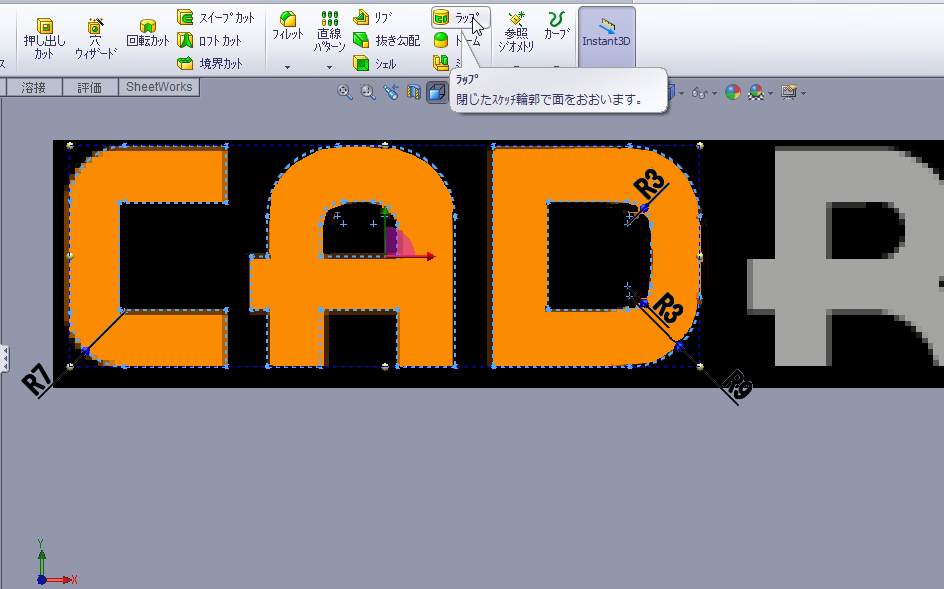
Task: Select the シェル shell tool
Action: pos(376,63)
